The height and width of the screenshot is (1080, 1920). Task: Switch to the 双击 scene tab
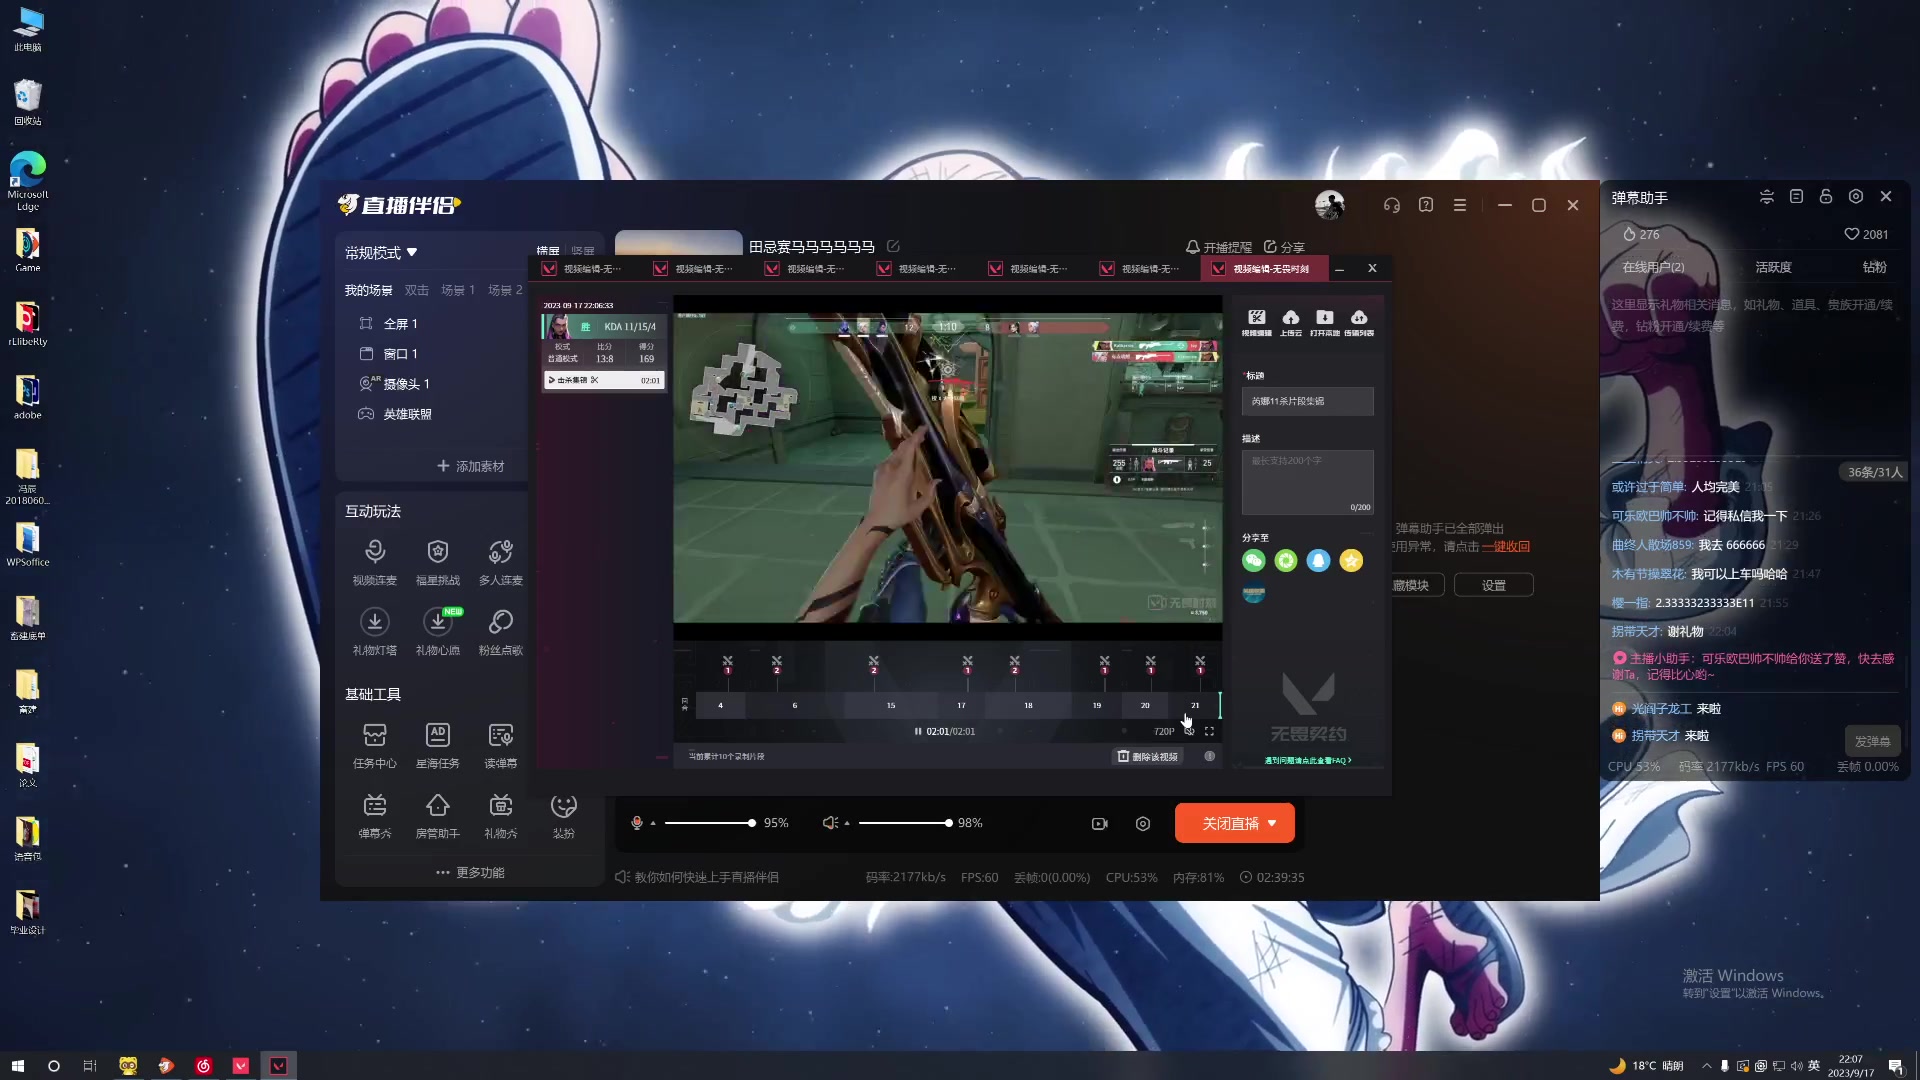coord(417,290)
